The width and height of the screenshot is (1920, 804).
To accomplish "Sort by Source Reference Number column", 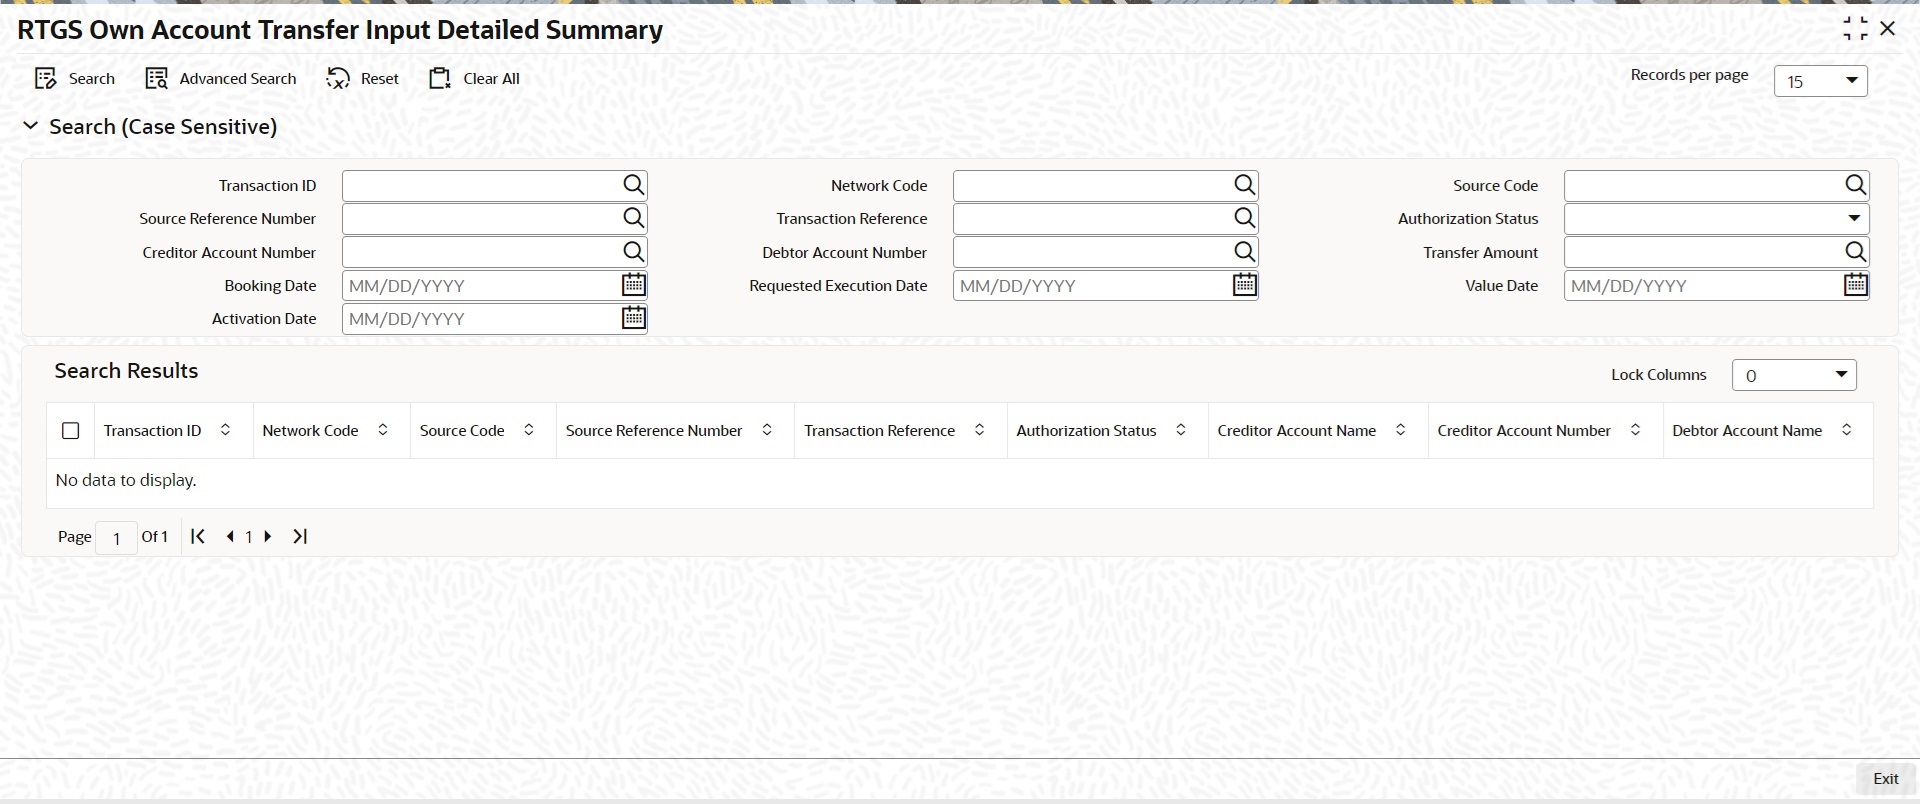I will [x=767, y=430].
